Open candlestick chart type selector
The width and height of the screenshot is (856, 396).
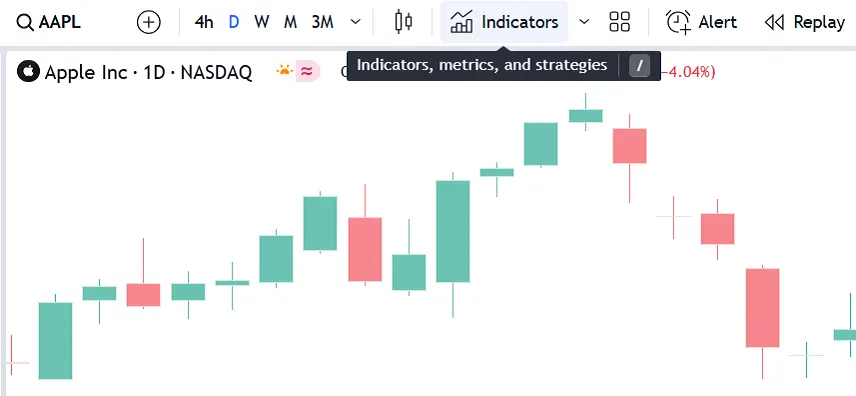(x=403, y=22)
